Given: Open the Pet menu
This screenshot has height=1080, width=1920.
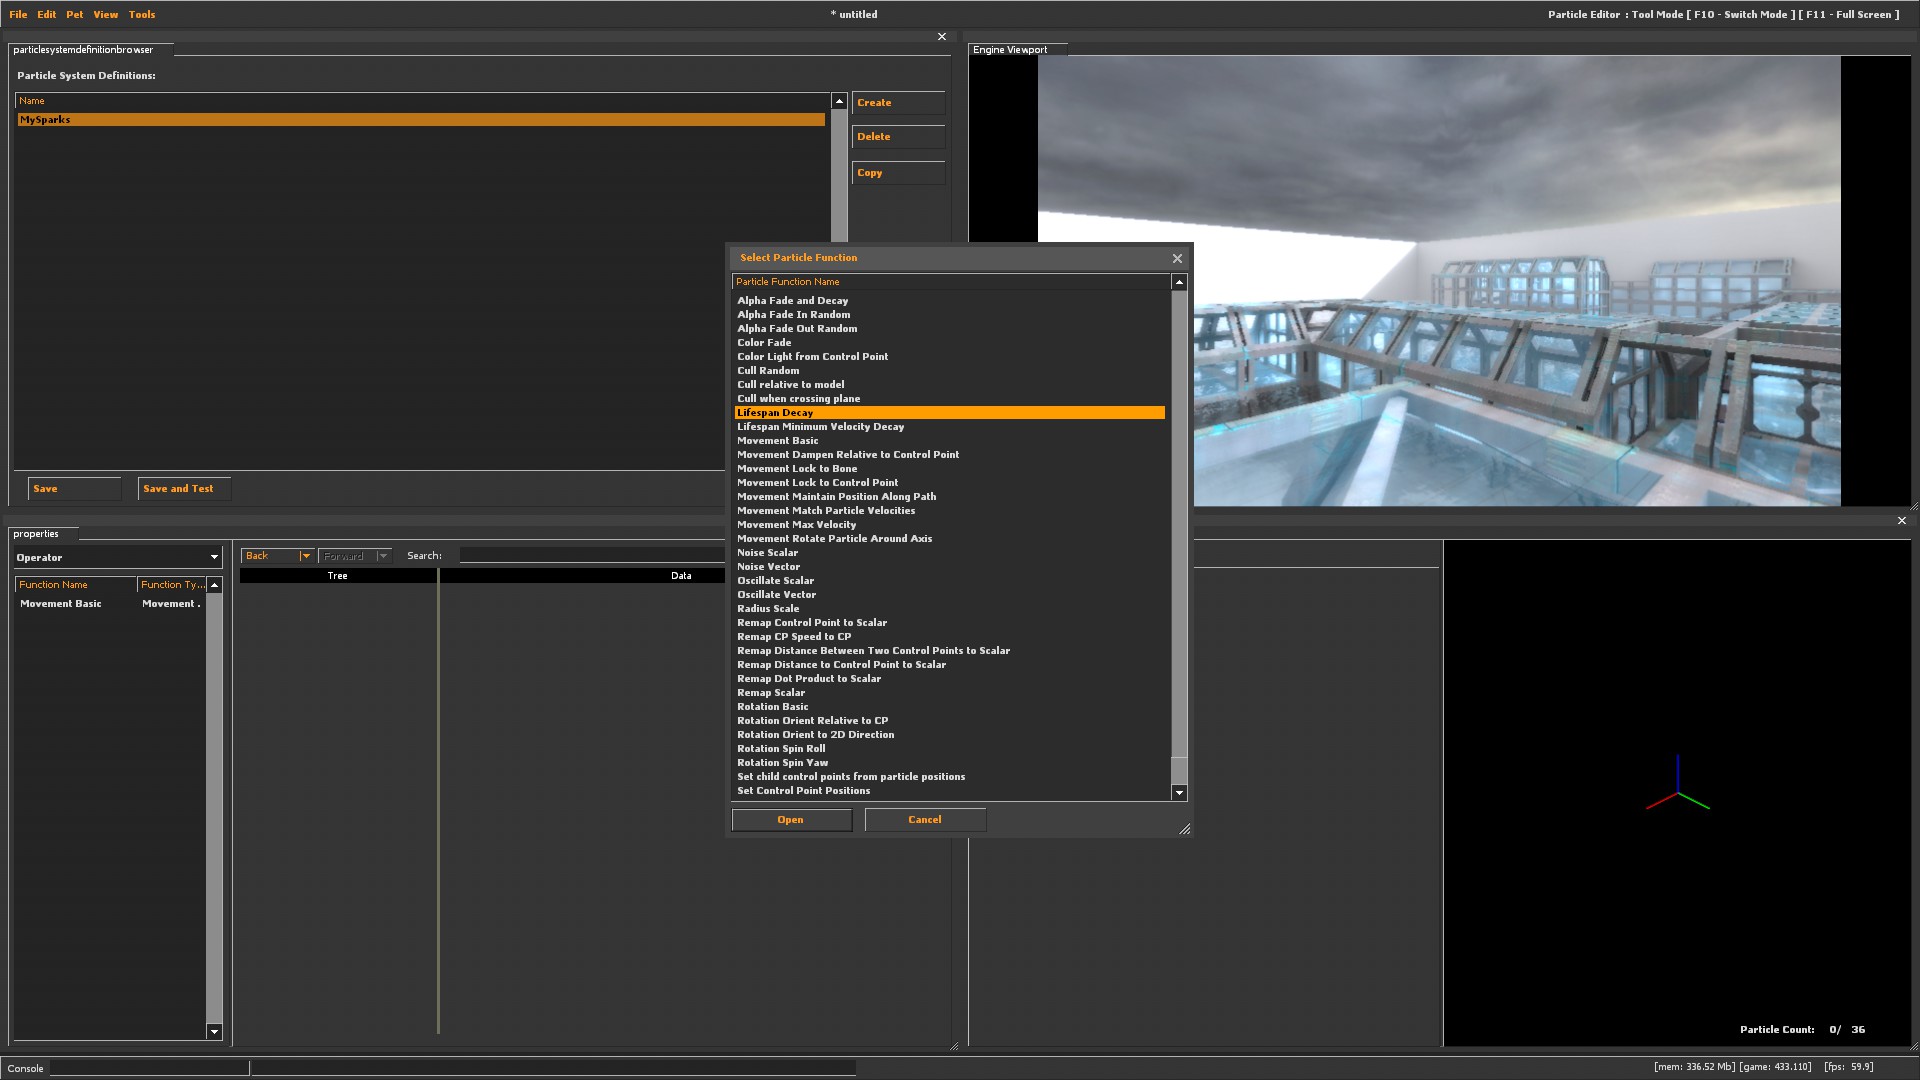Looking at the screenshot, I should coord(74,14).
